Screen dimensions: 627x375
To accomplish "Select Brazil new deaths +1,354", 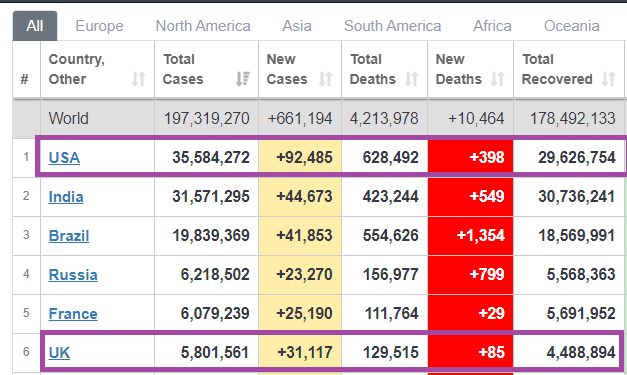I will (x=481, y=235).
